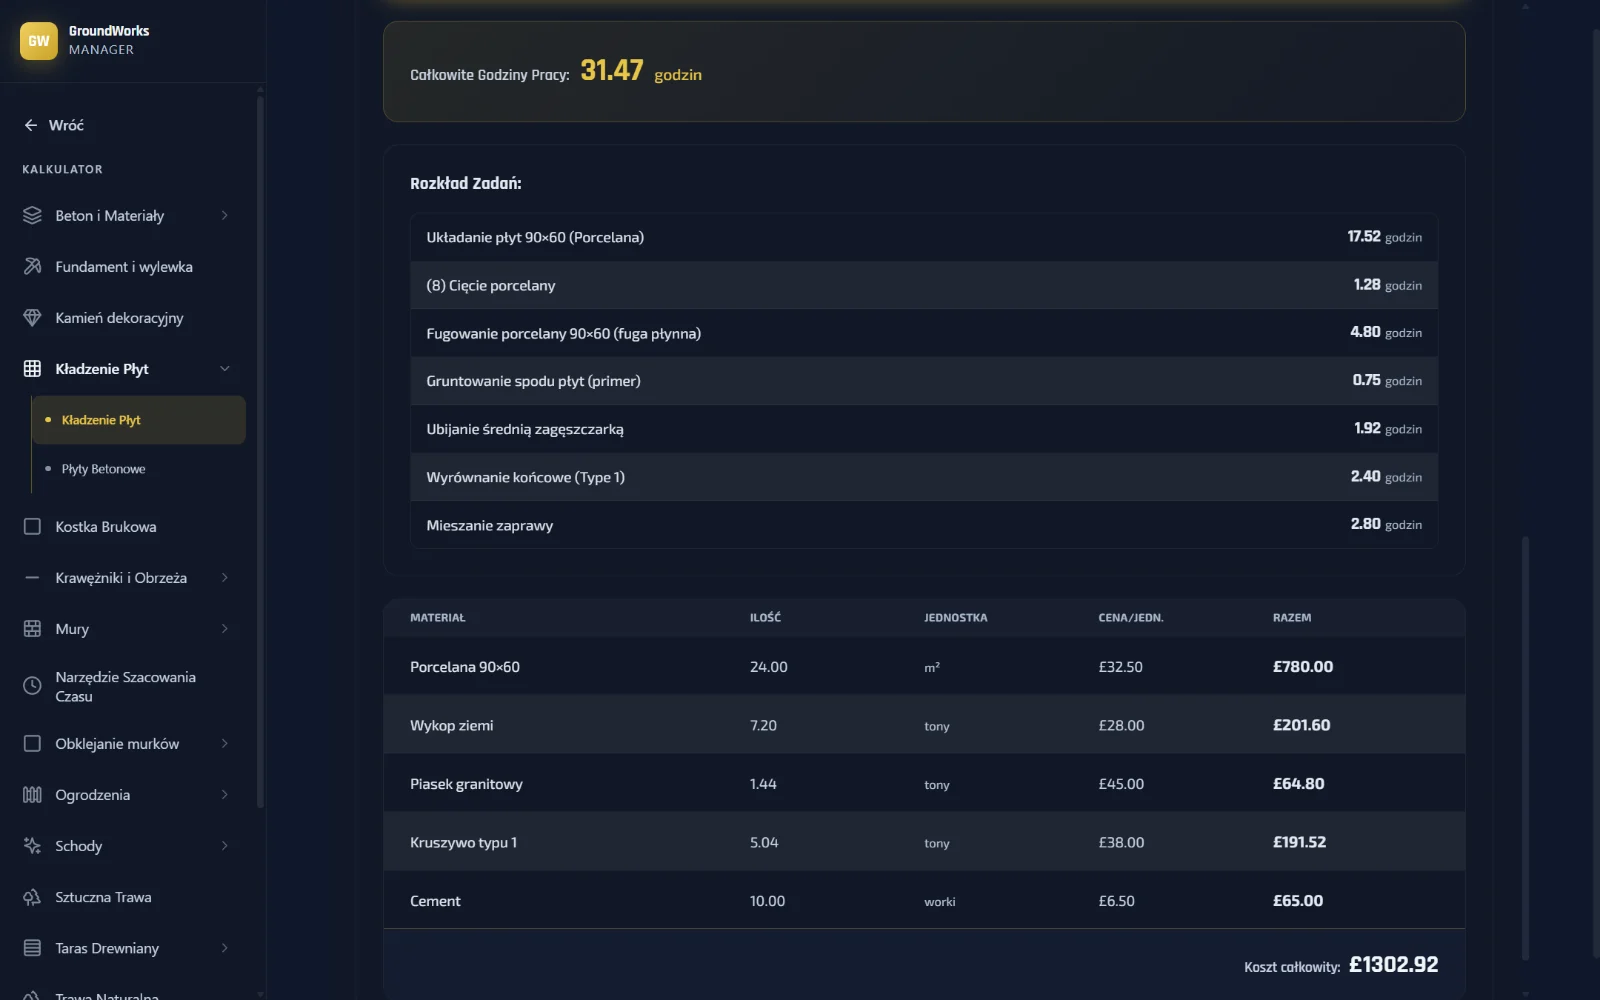Open the Płyty Betonowe sub-item
The image size is (1600, 1000).
pos(139,469)
